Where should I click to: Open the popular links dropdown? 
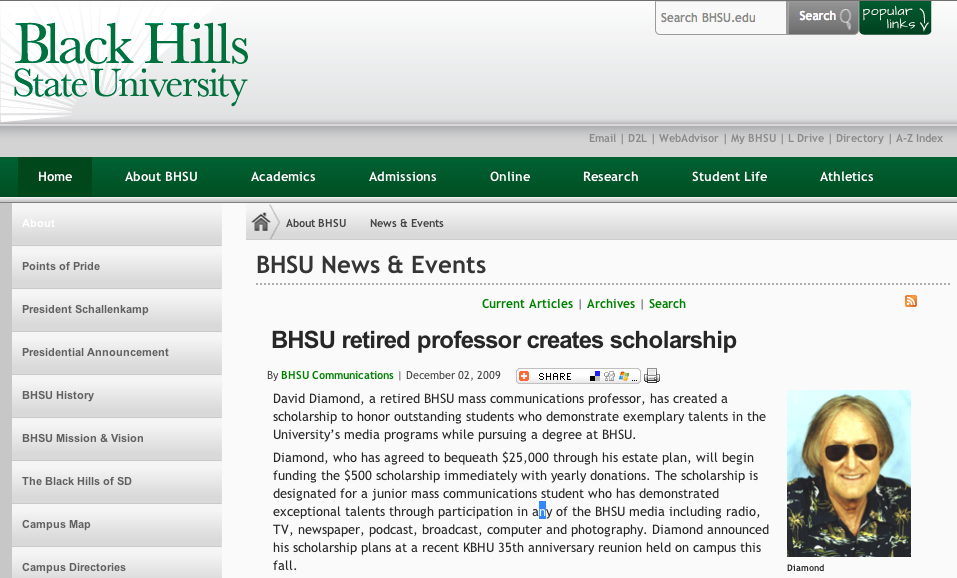[895, 17]
